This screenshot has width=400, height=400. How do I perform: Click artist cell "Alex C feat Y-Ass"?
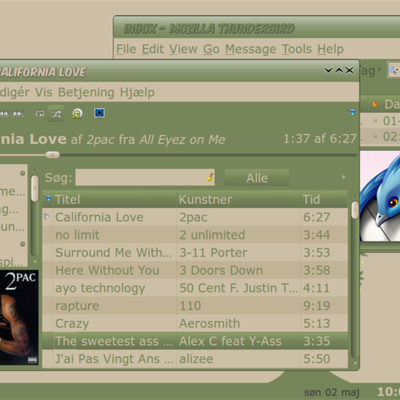tap(230, 341)
